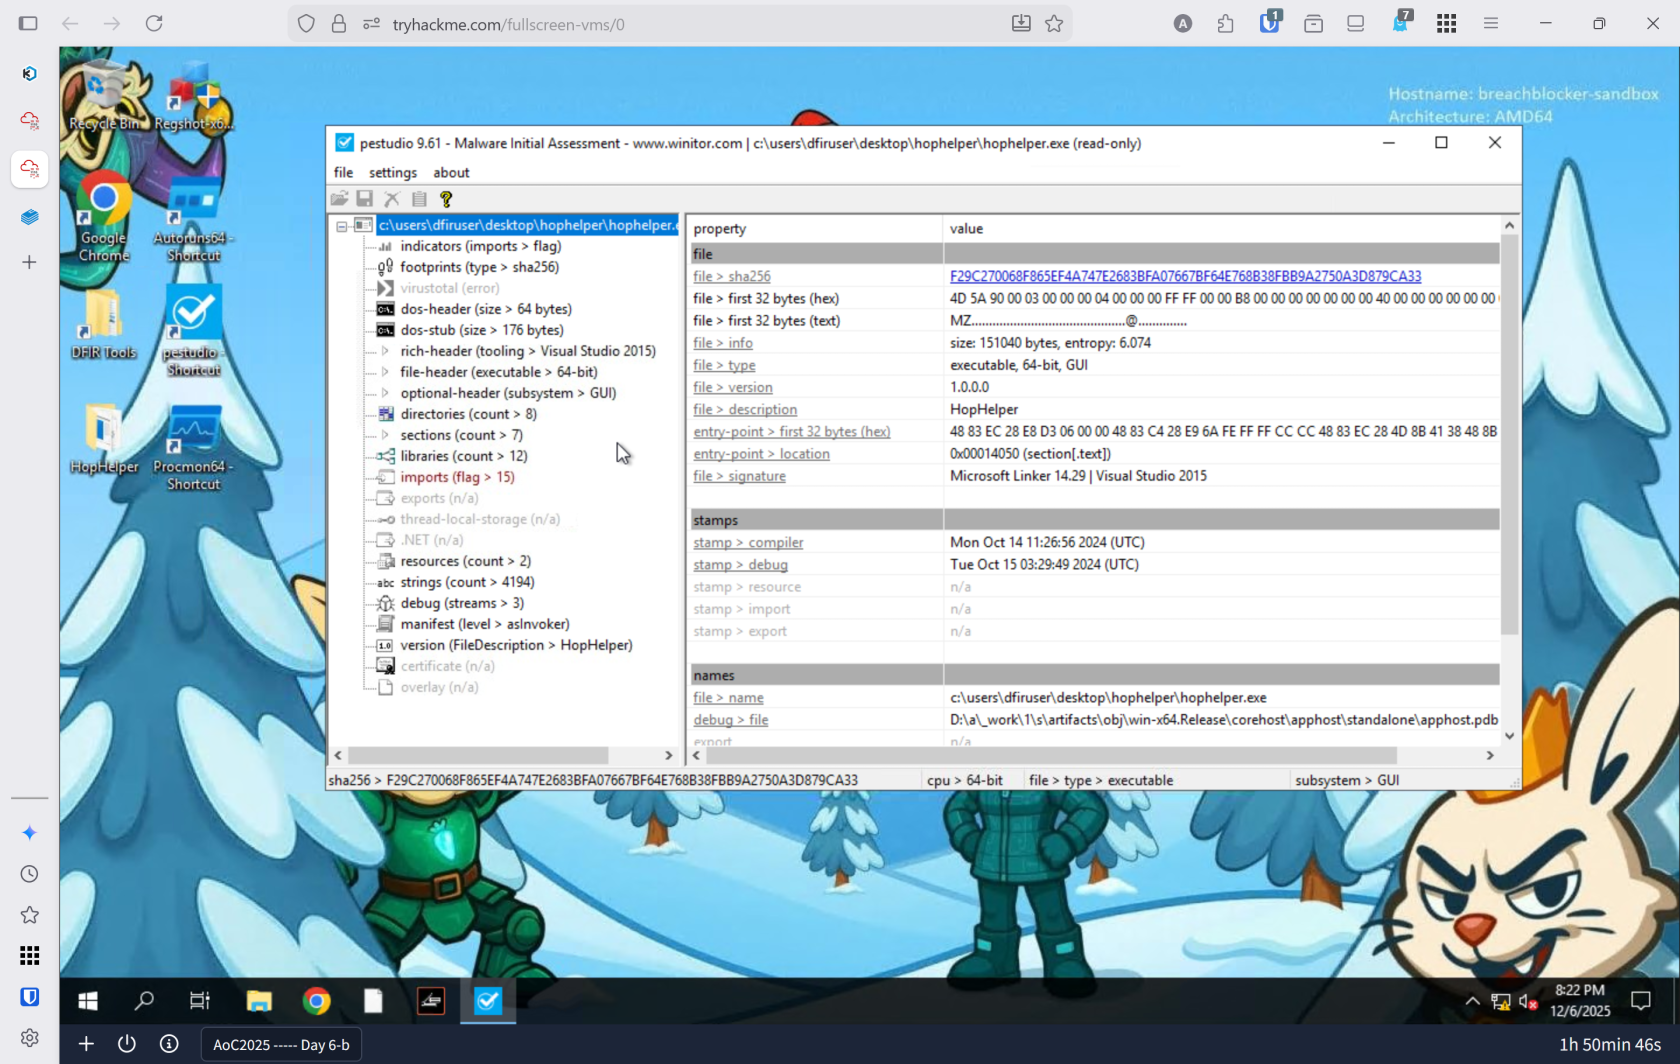The image size is (1680, 1064).
Task: Click the black Regshot-like app in VM taskbar
Action: pyautogui.click(x=431, y=1001)
